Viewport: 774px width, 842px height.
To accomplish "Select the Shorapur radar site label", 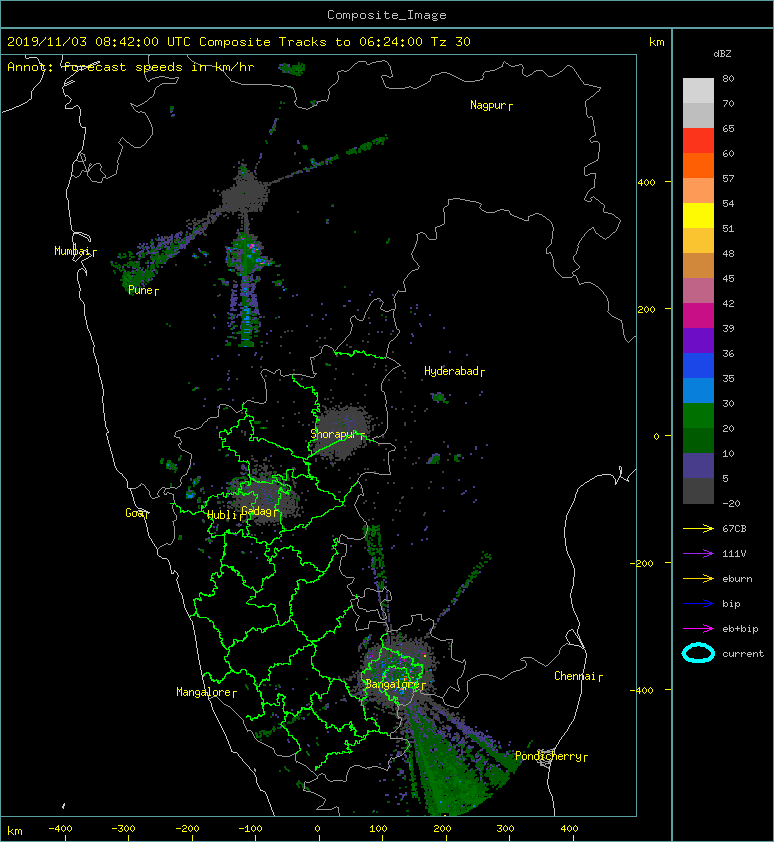I will coord(337,434).
